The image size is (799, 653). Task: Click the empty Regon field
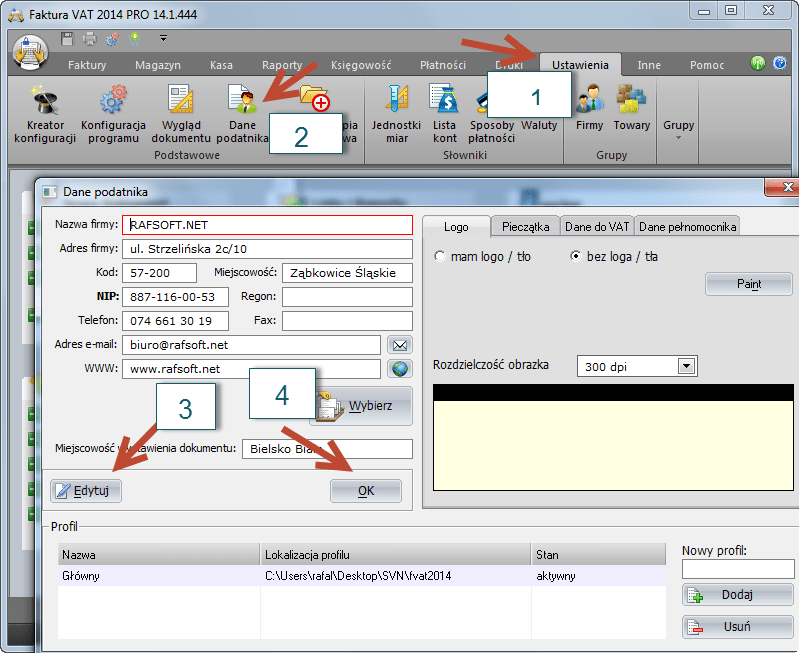pyautogui.click(x=347, y=297)
